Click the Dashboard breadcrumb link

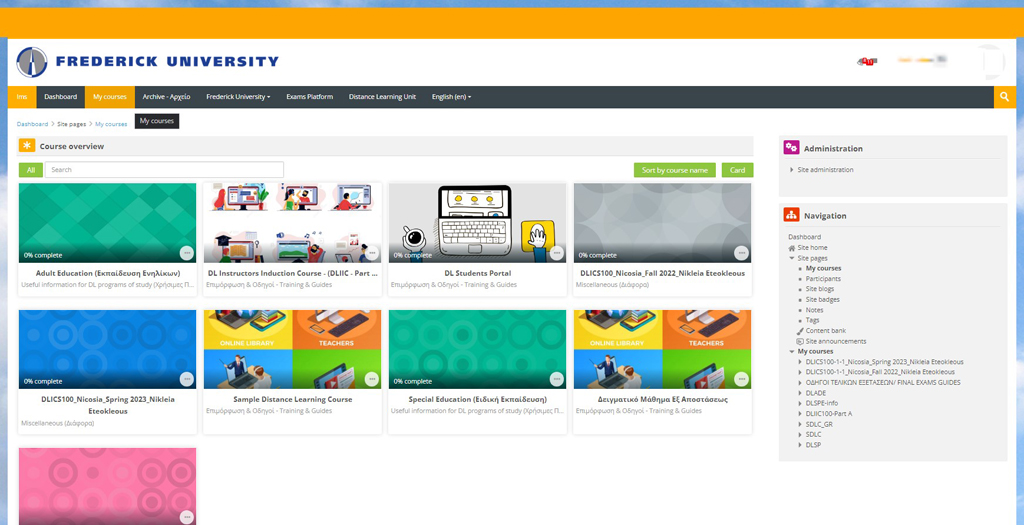click(x=32, y=124)
